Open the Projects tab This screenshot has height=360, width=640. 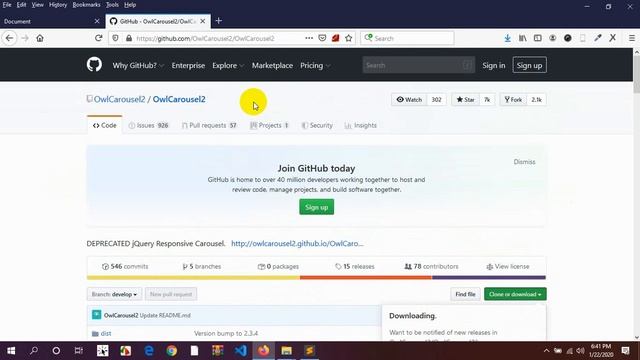(x=269, y=125)
